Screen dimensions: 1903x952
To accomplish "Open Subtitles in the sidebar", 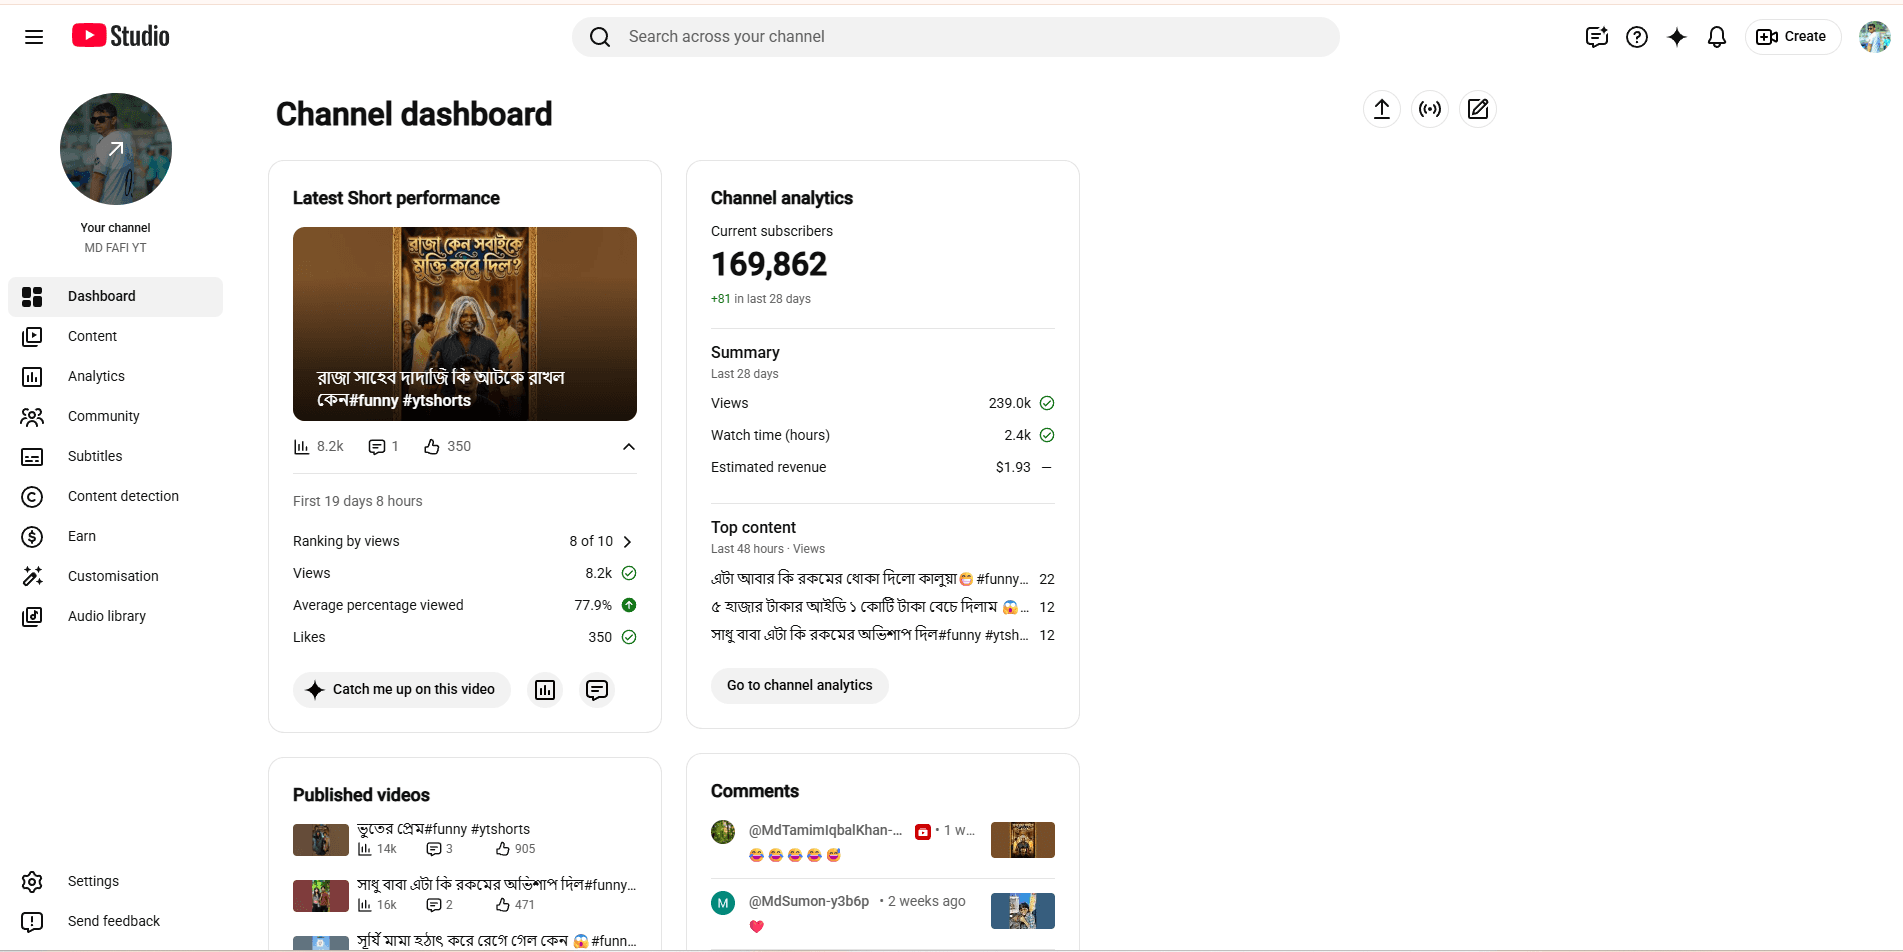I will coord(116,457).
